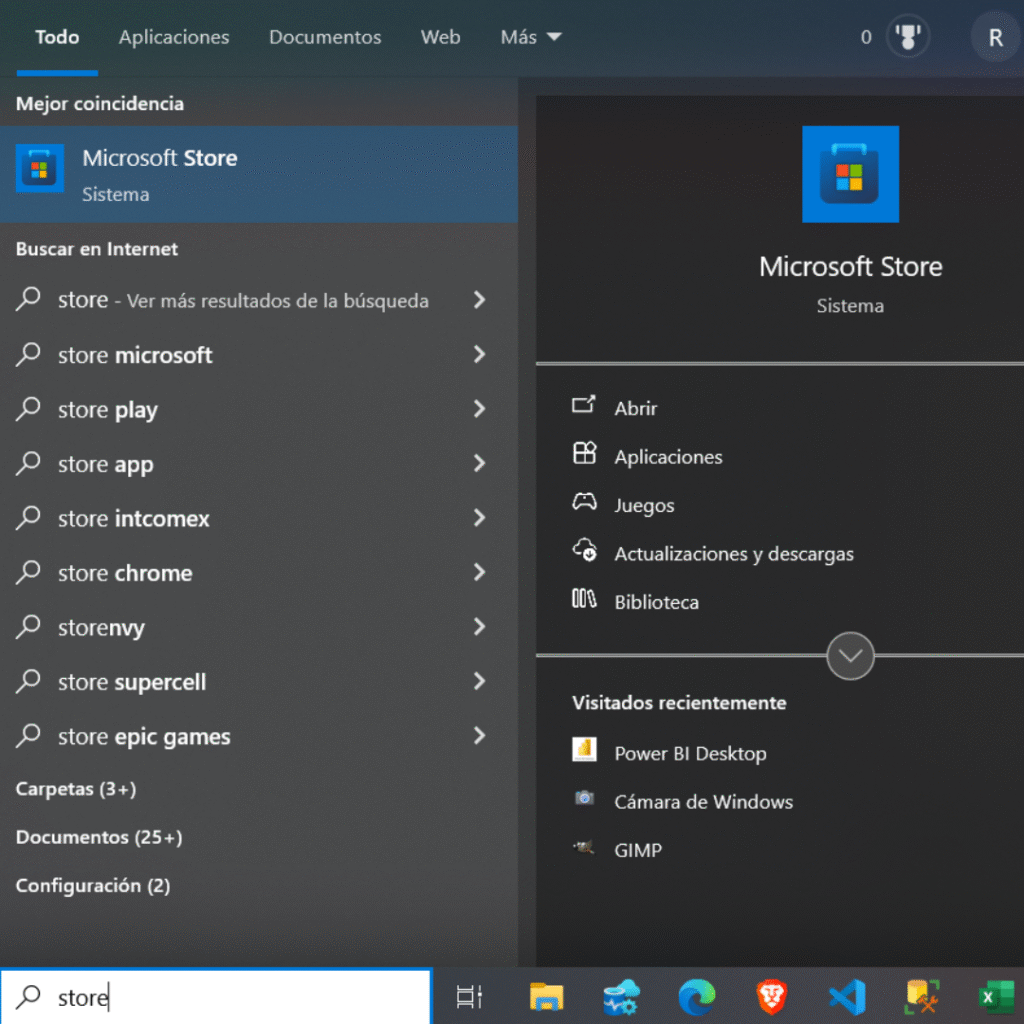Click the search box magnifier icon
This screenshot has width=1024, height=1024.
[x=28, y=997]
